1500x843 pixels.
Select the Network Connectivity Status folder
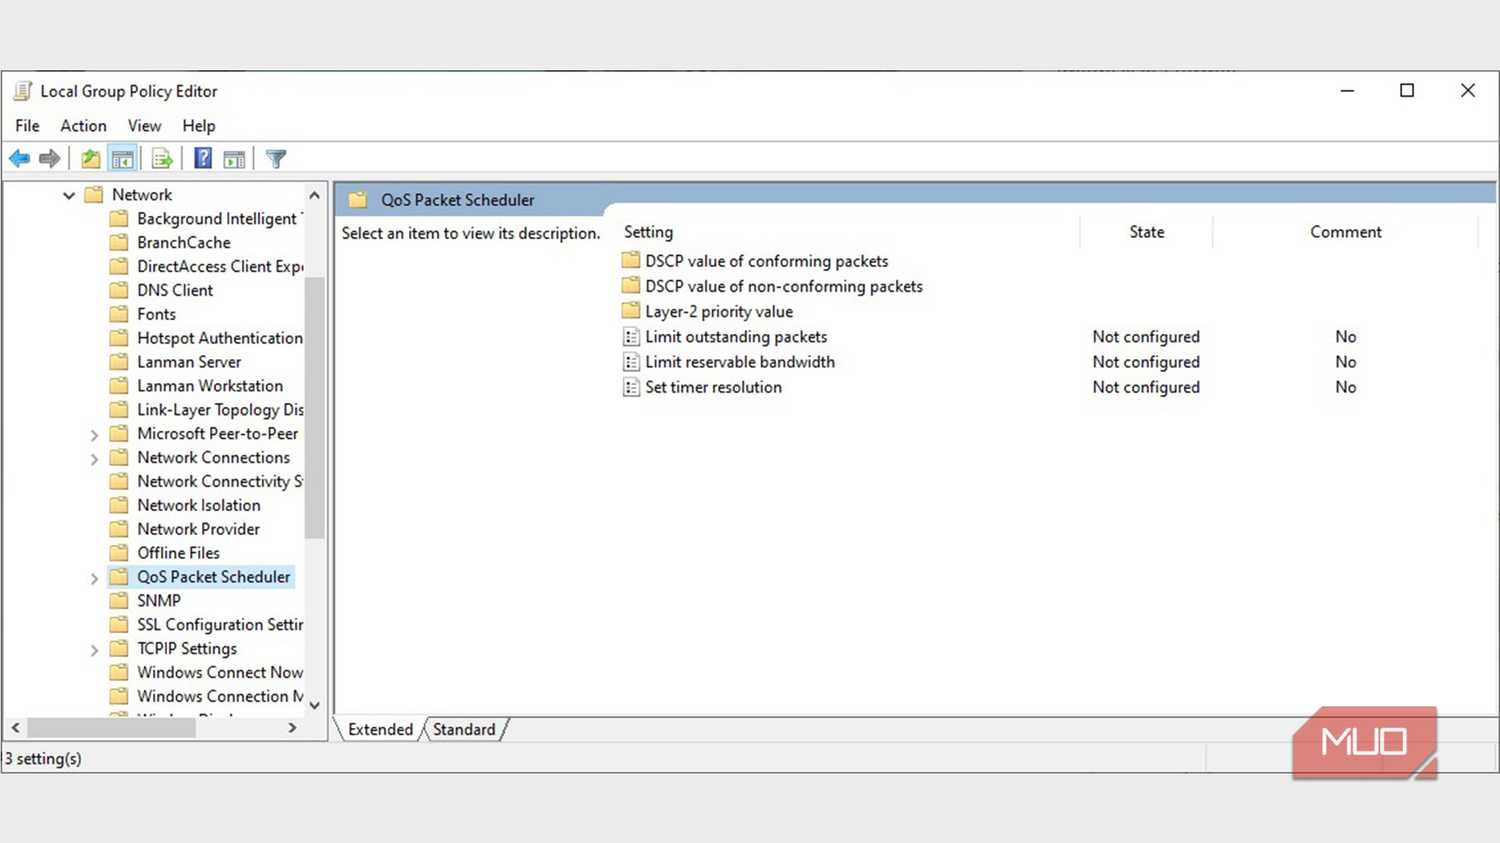(206, 482)
